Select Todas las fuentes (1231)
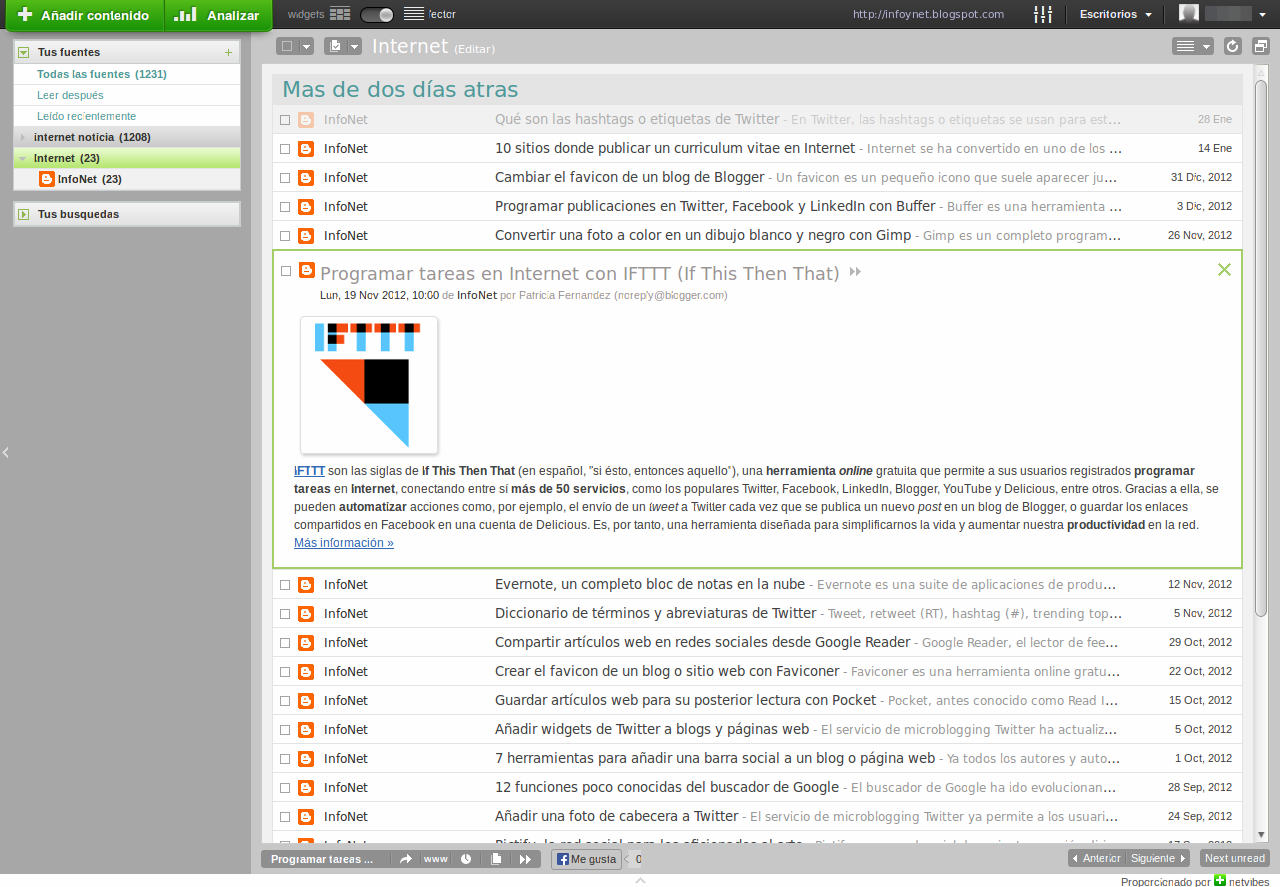Screen dimensions: 1280x887 coord(102,74)
